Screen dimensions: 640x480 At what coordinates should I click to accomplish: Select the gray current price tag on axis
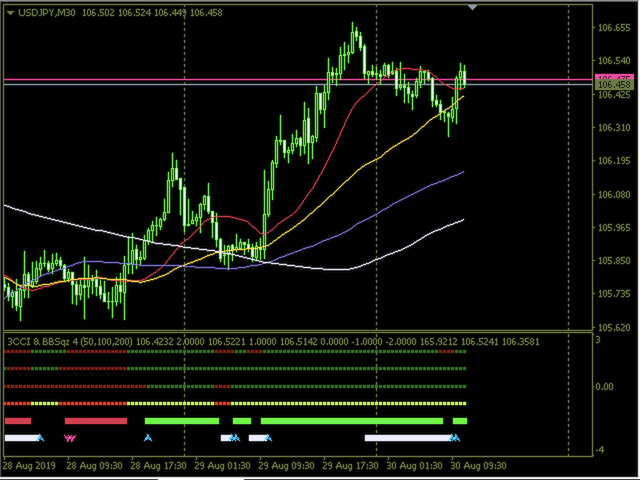point(614,85)
